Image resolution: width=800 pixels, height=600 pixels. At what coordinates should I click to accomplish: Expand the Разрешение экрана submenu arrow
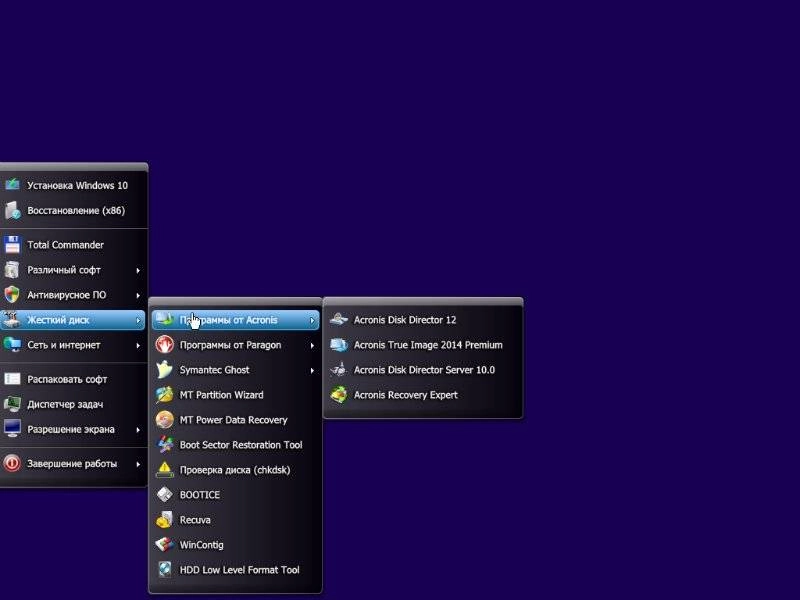coord(138,430)
